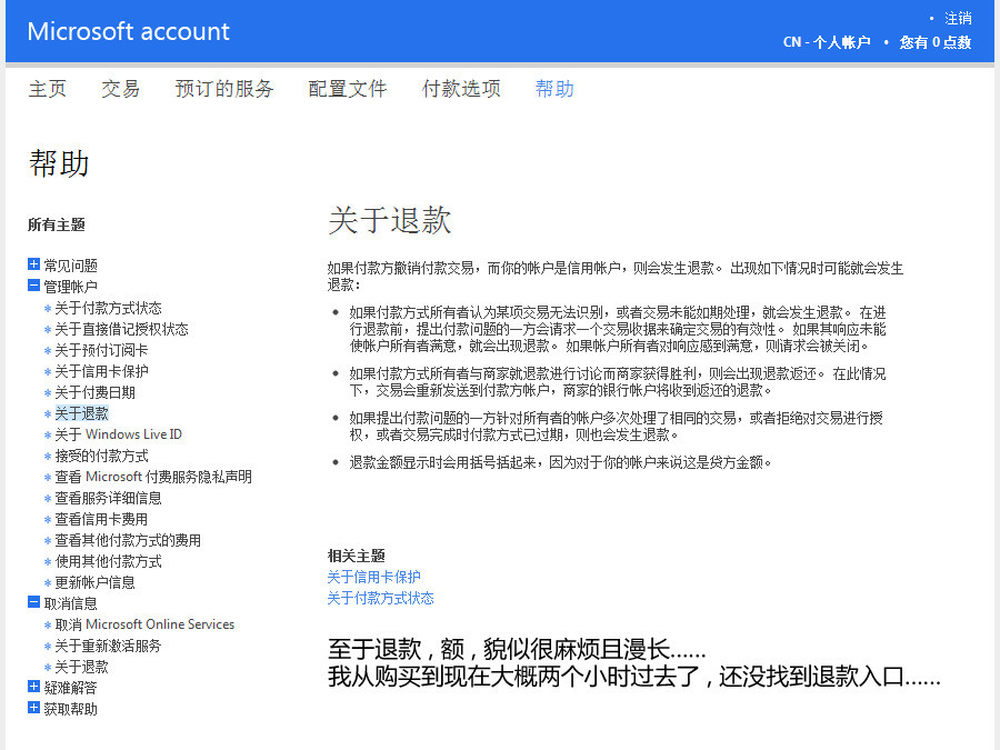1000x750 pixels.
Task: Select the 关于重新激活服务 topic
Action: coord(108,645)
